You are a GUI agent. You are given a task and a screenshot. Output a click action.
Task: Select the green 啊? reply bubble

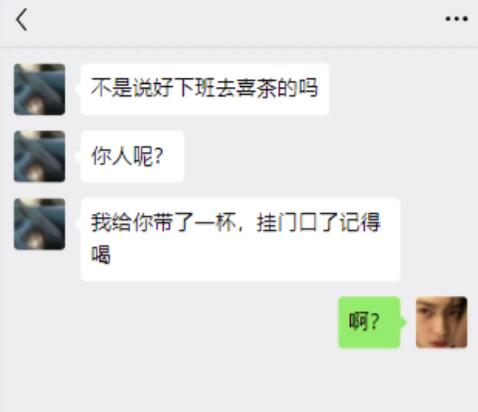369,322
